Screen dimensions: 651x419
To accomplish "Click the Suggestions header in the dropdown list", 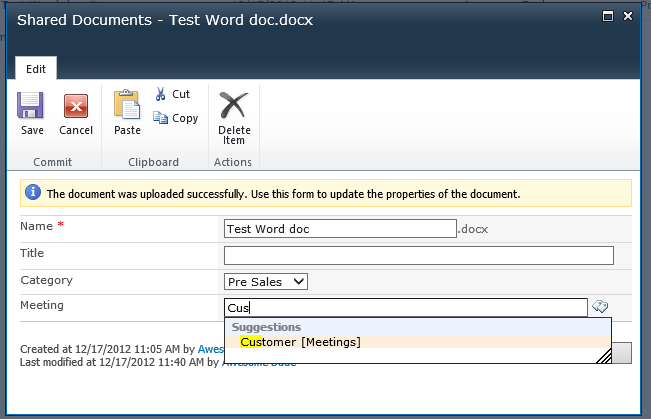I will pyautogui.click(x=267, y=327).
